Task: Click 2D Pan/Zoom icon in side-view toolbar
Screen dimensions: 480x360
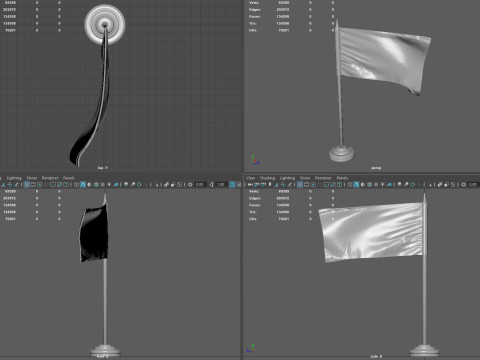Action: (x=283, y=184)
